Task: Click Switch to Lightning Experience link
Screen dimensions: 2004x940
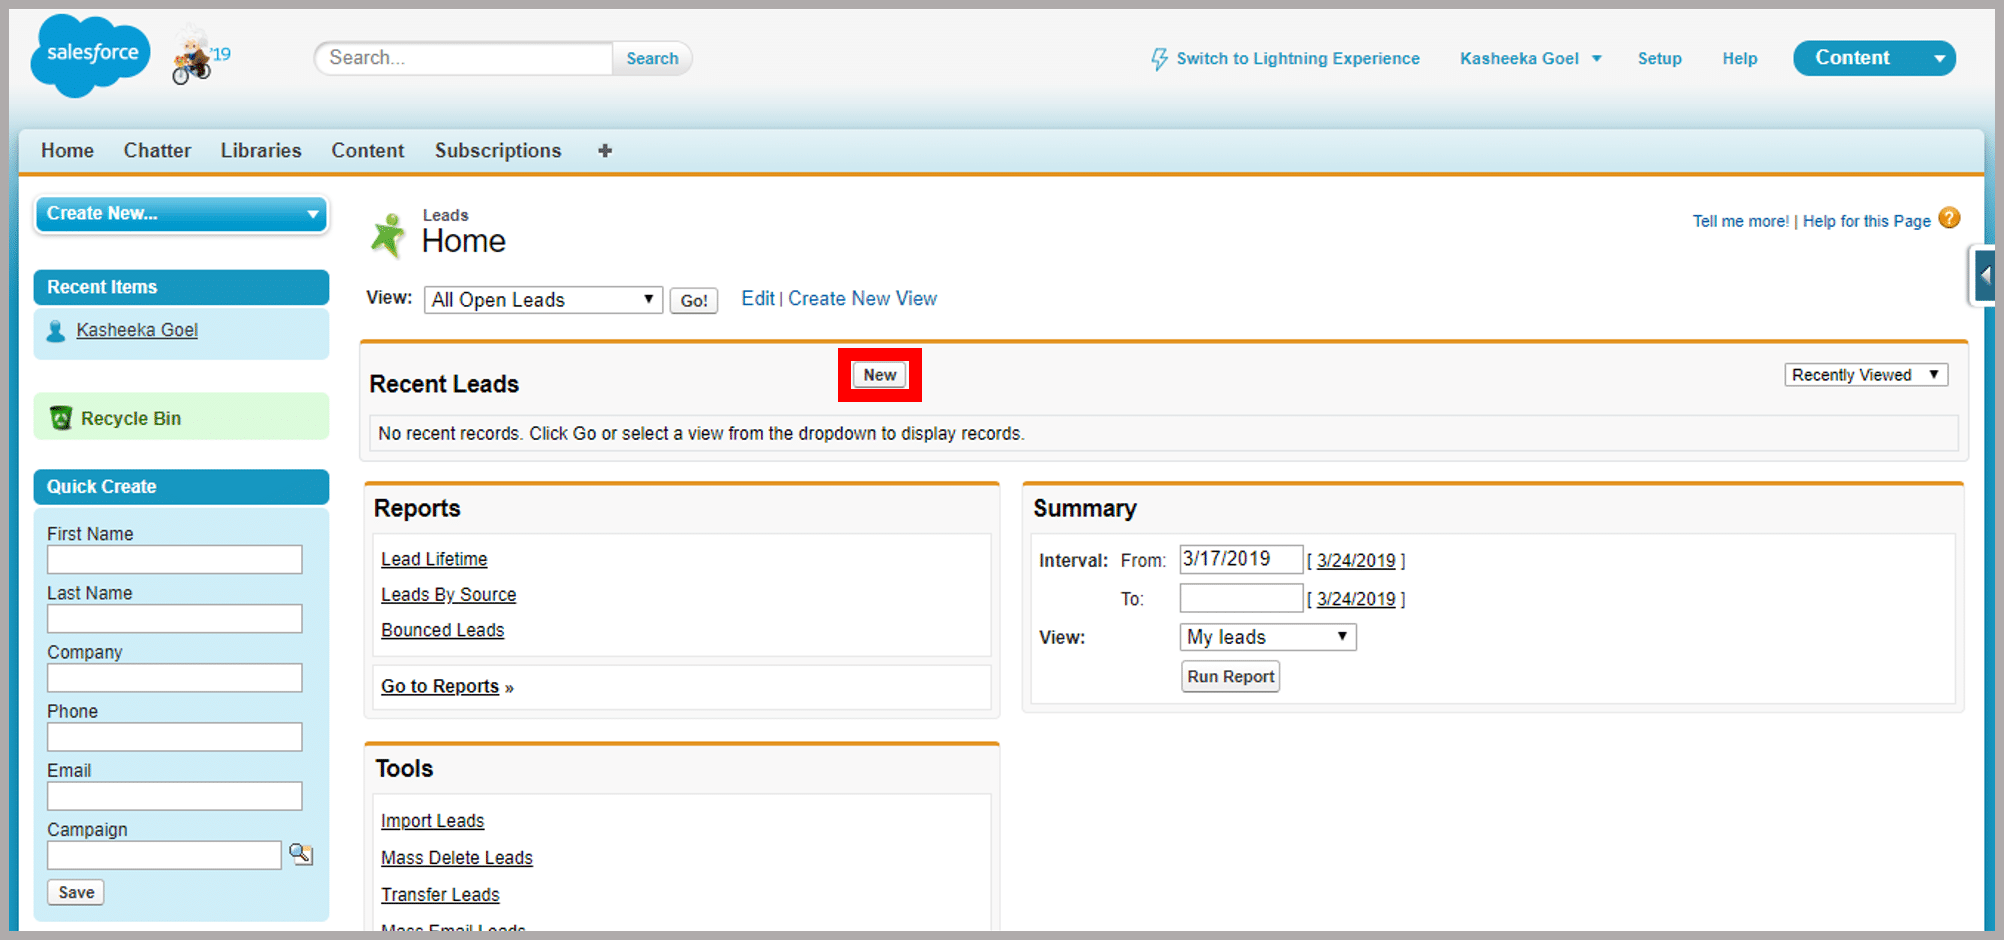Action: point(1298,59)
